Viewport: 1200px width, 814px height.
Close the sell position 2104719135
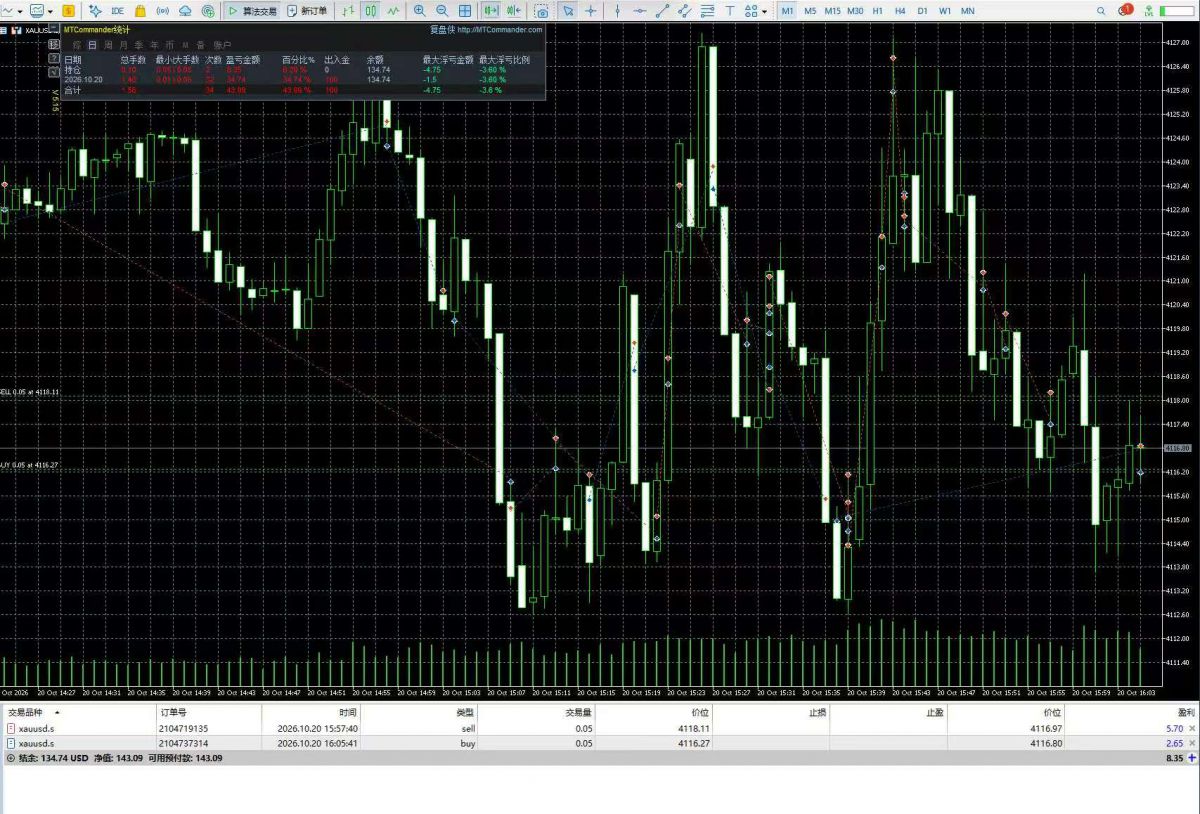tap(1192, 728)
